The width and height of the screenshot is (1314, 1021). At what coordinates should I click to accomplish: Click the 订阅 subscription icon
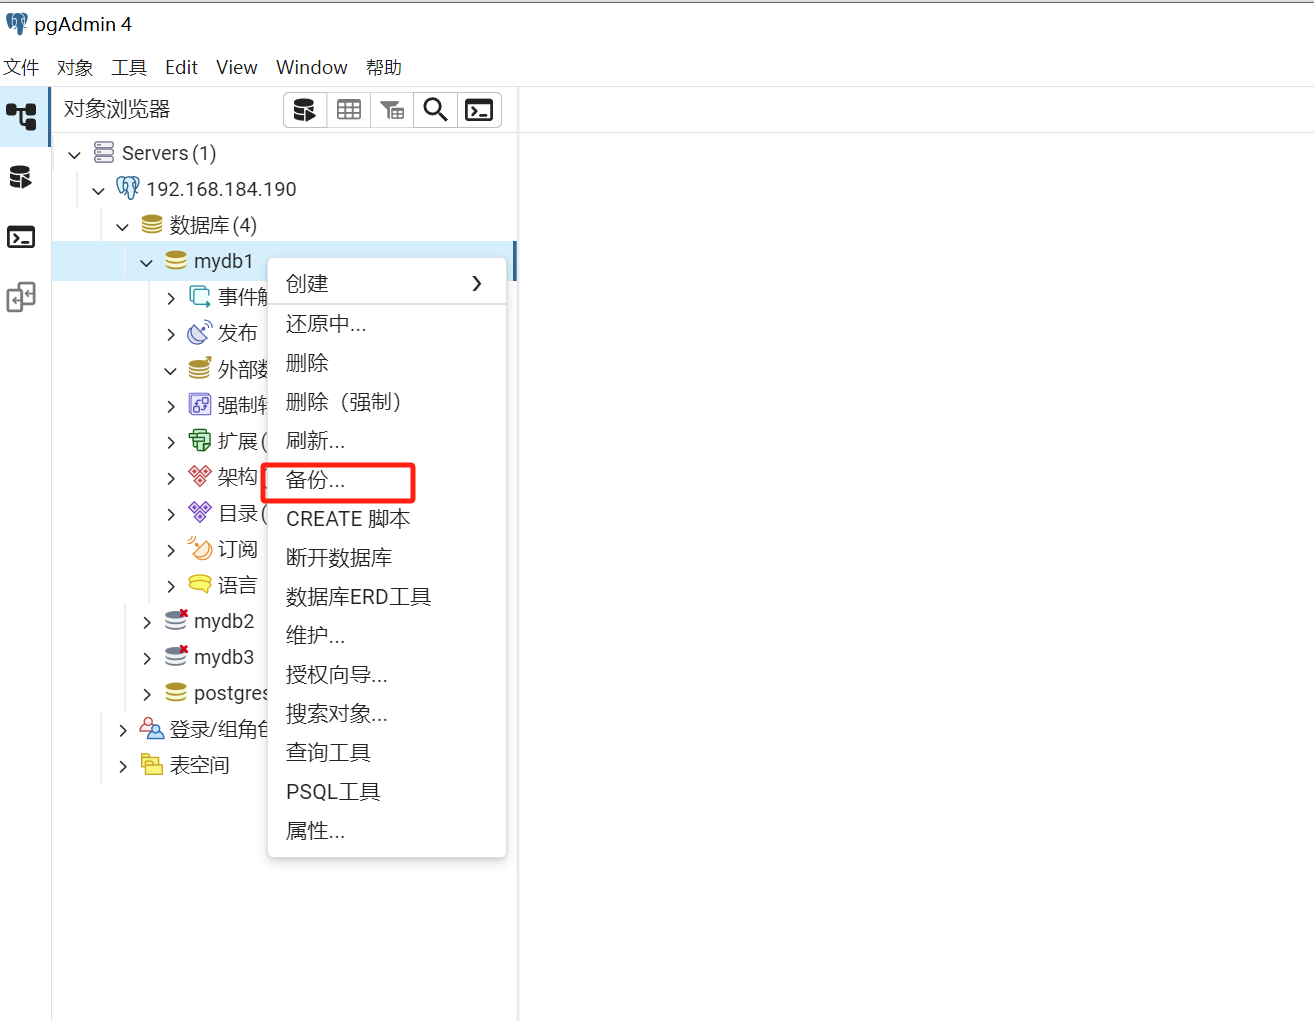200,549
